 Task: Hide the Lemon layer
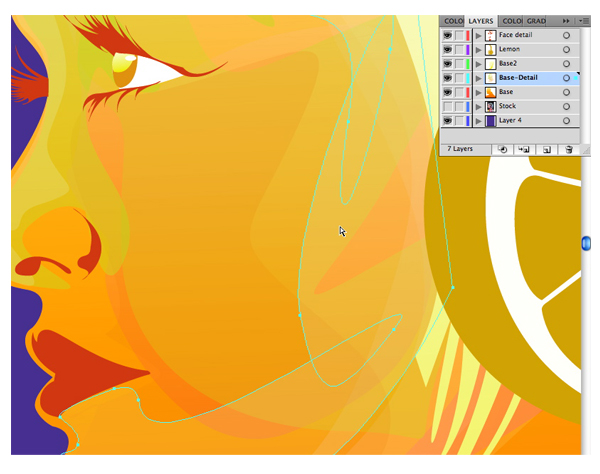[447, 50]
